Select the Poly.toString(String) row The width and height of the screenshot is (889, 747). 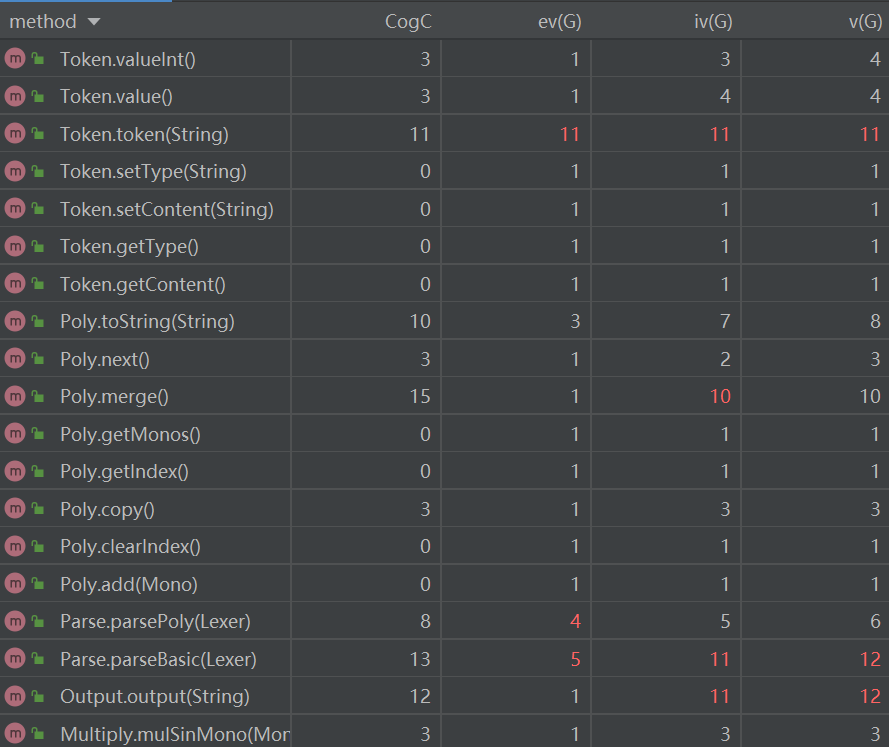[x=147, y=322]
